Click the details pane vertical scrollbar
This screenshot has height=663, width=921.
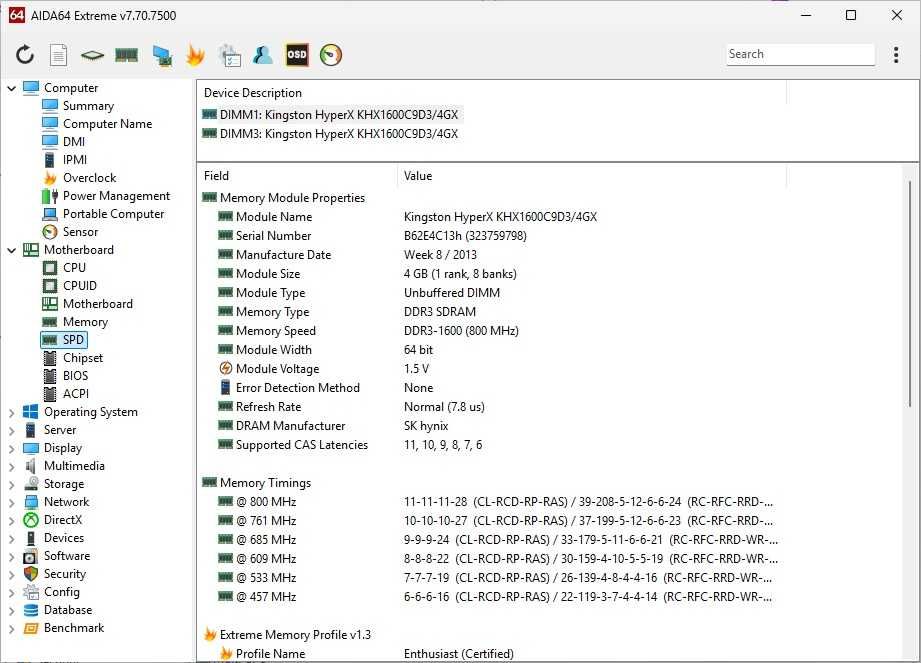tap(910, 294)
